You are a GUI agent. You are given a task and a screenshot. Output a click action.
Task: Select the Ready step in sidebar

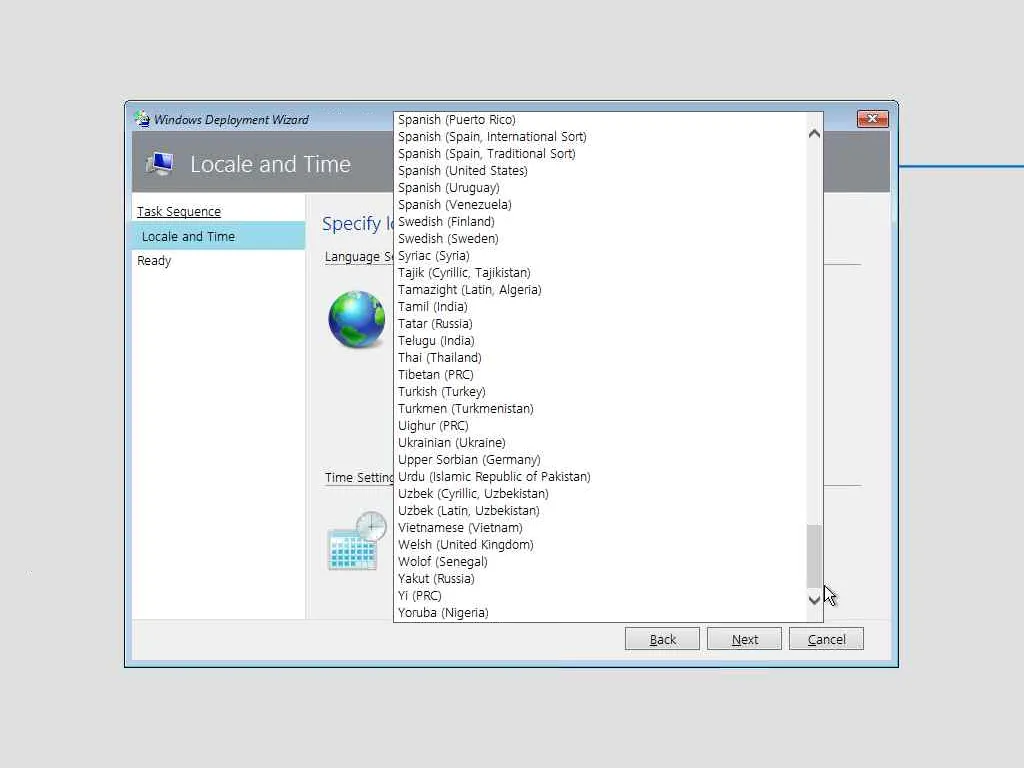tap(154, 261)
